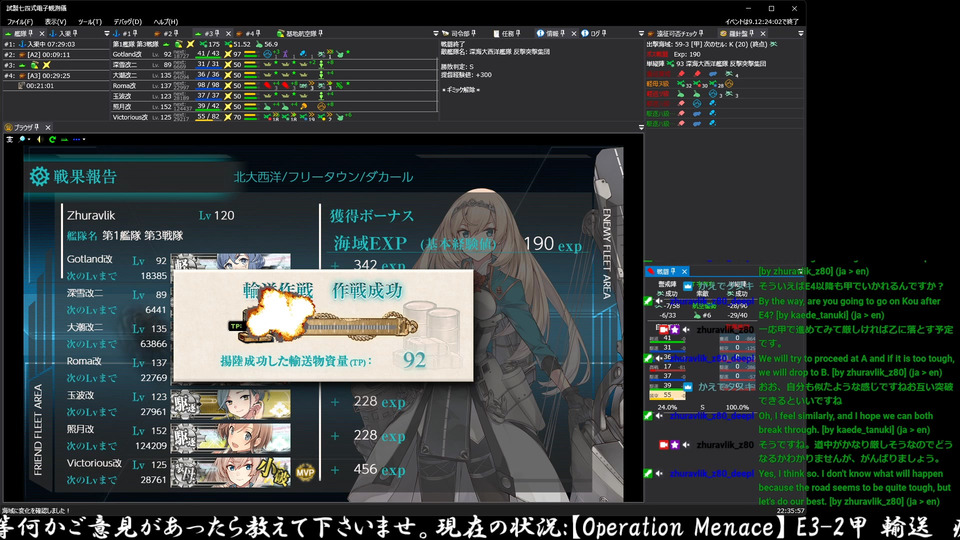Click the 照月改 ship banner in results

point(231,437)
